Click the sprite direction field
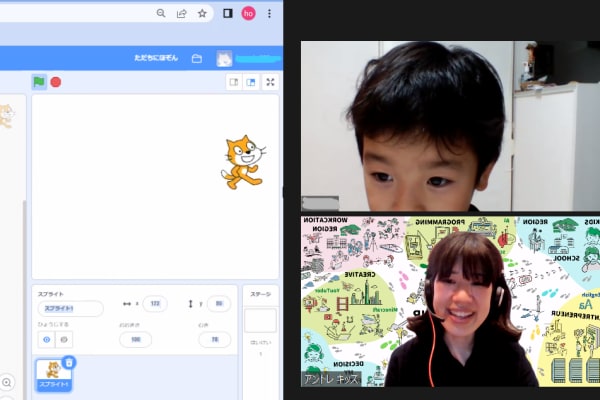This screenshot has height=400, width=600. click(214, 340)
